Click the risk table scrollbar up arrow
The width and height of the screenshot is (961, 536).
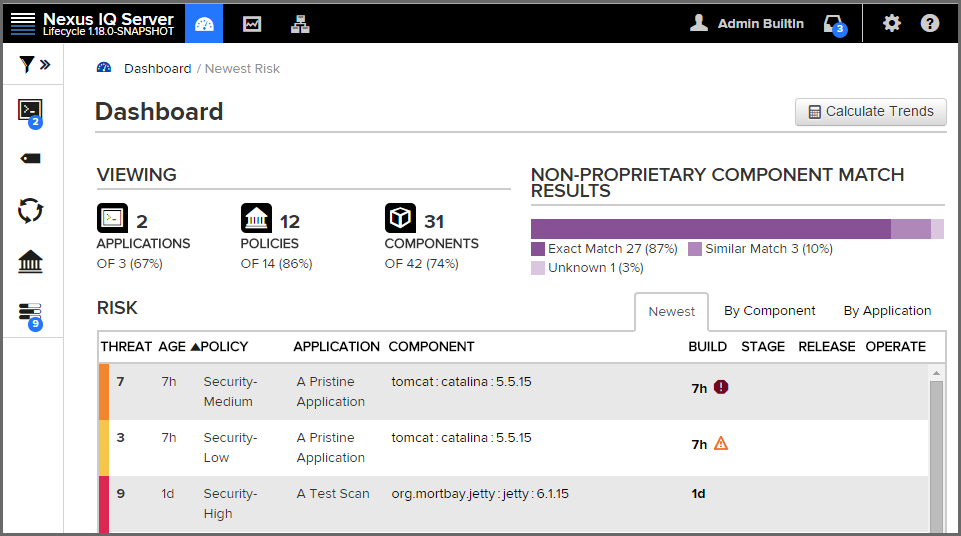[x=936, y=372]
